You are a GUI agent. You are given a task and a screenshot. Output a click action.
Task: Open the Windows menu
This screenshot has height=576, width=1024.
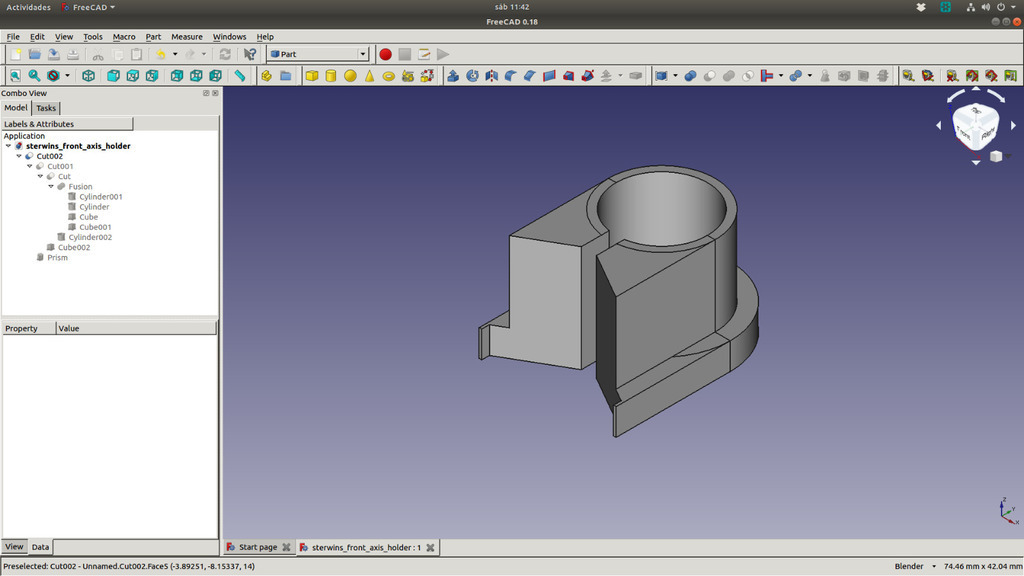tap(229, 37)
